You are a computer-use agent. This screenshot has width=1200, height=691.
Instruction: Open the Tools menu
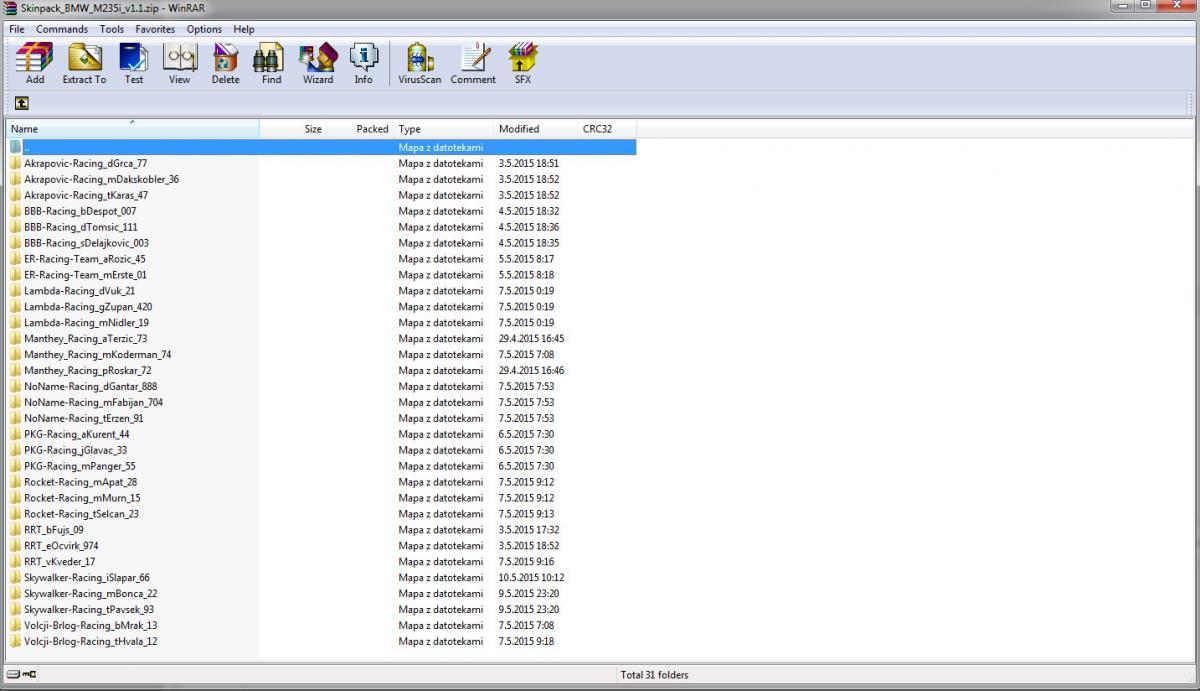coord(112,29)
